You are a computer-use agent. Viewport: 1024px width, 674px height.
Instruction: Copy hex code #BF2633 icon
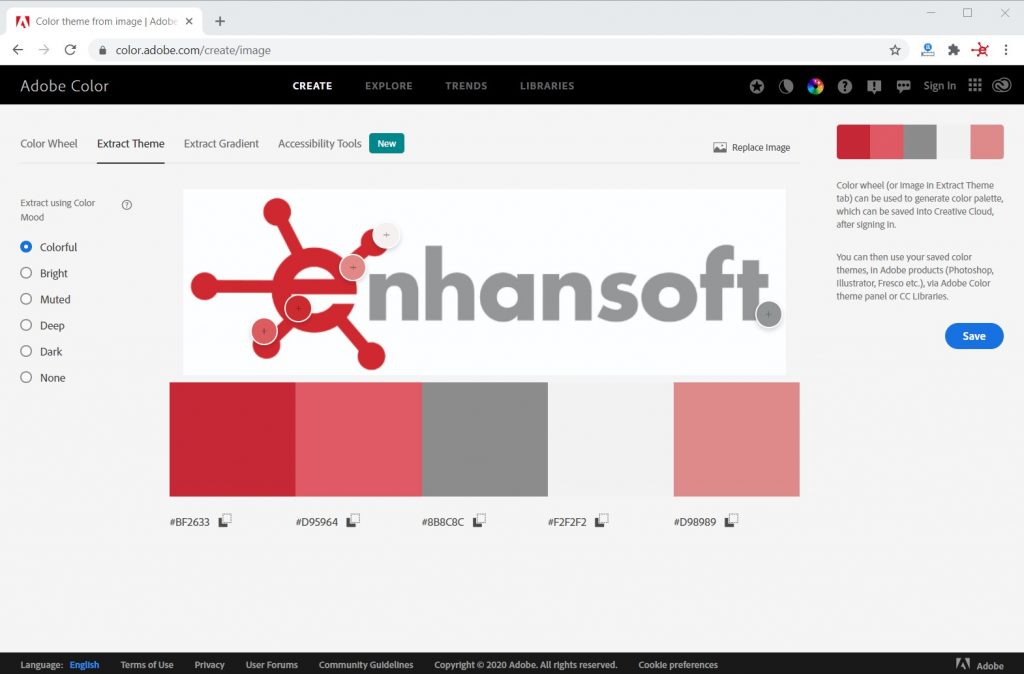click(x=225, y=521)
